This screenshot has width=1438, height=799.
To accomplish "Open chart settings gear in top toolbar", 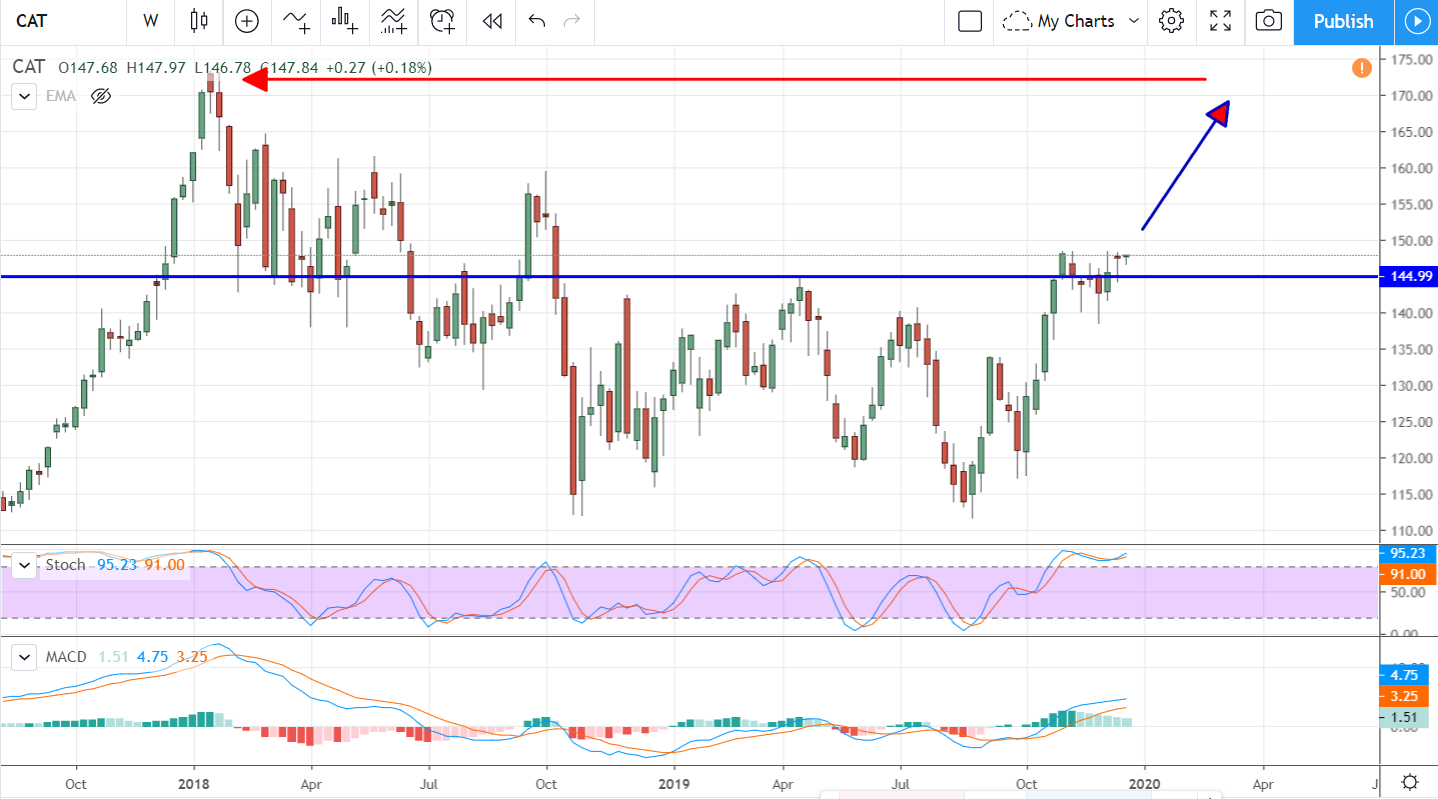I will tap(1171, 21).
